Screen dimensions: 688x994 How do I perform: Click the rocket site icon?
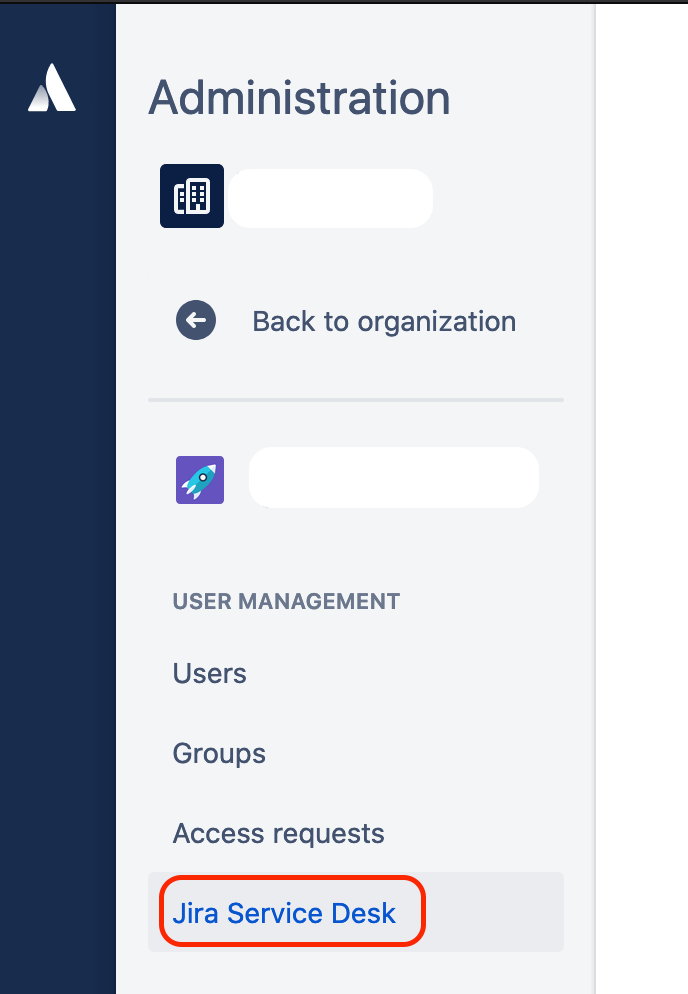click(200, 480)
